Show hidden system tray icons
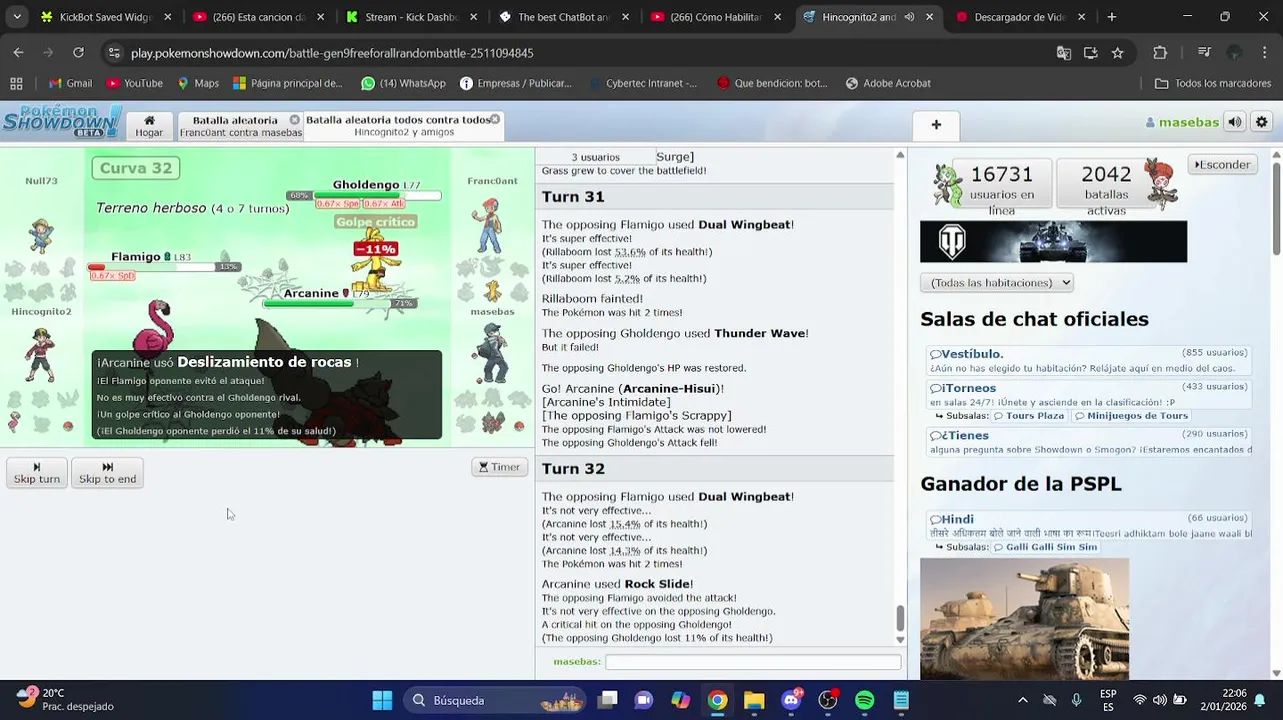This screenshot has height=720, width=1283. [1022, 700]
